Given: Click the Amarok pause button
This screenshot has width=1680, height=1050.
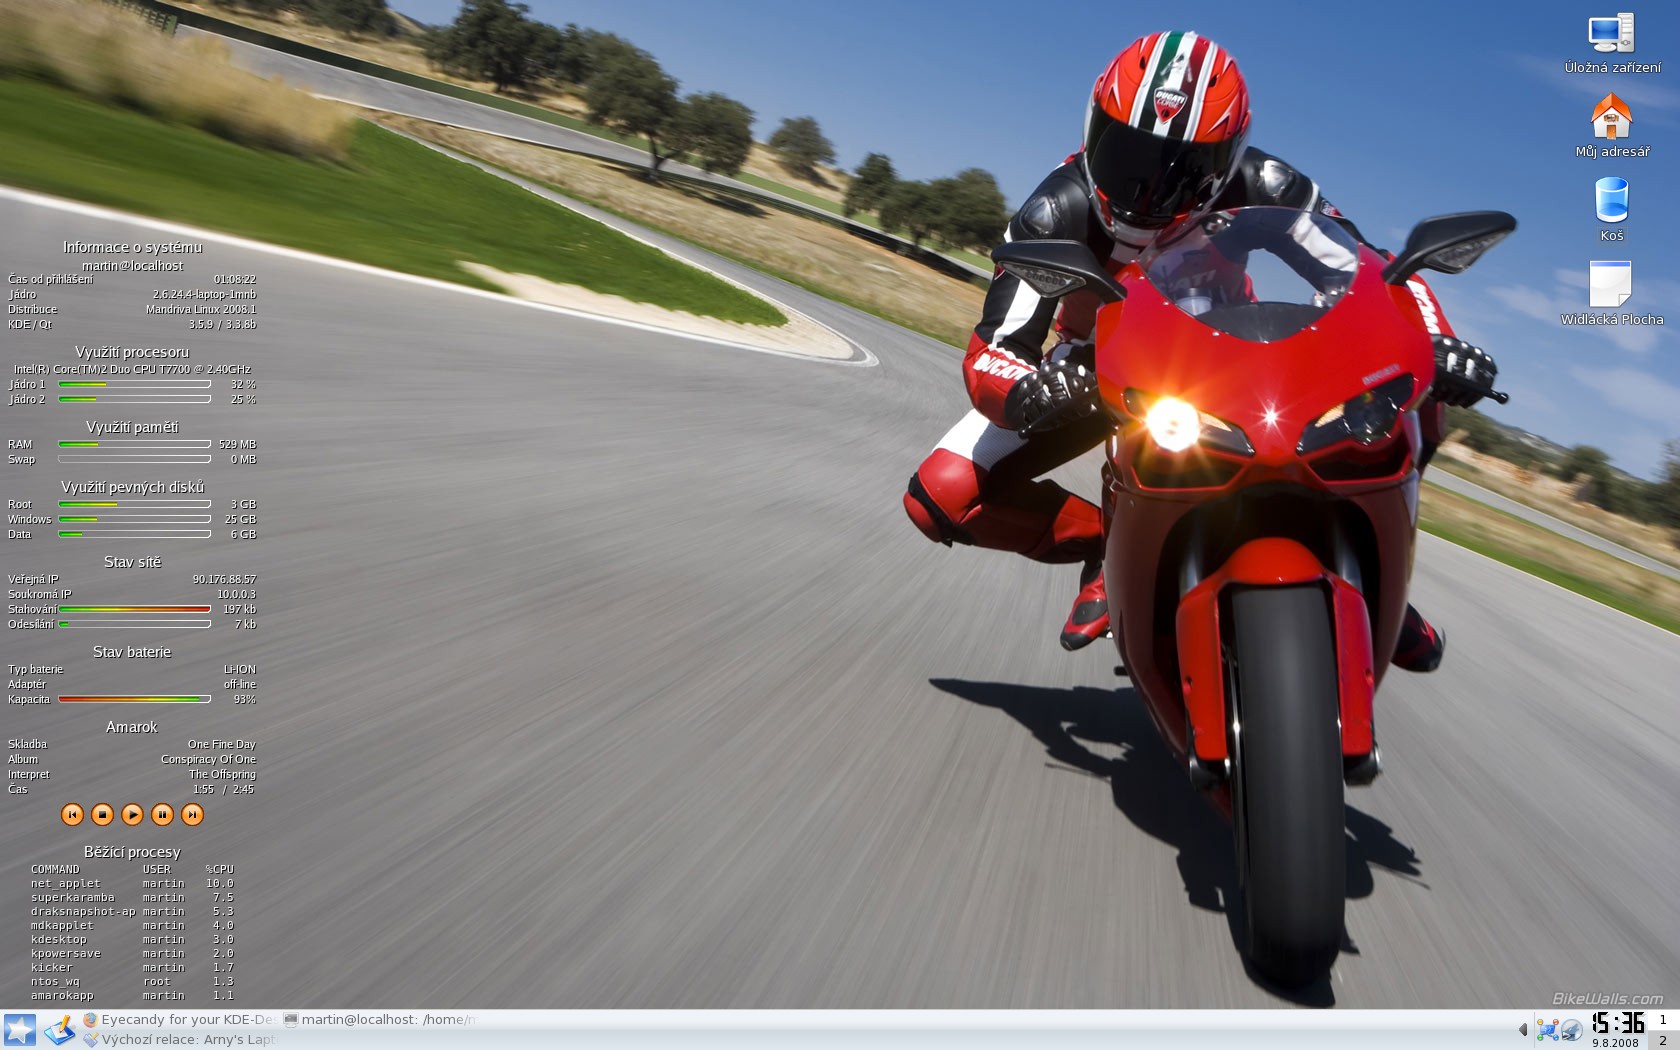Looking at the screenshot, I should coord(162,814).
